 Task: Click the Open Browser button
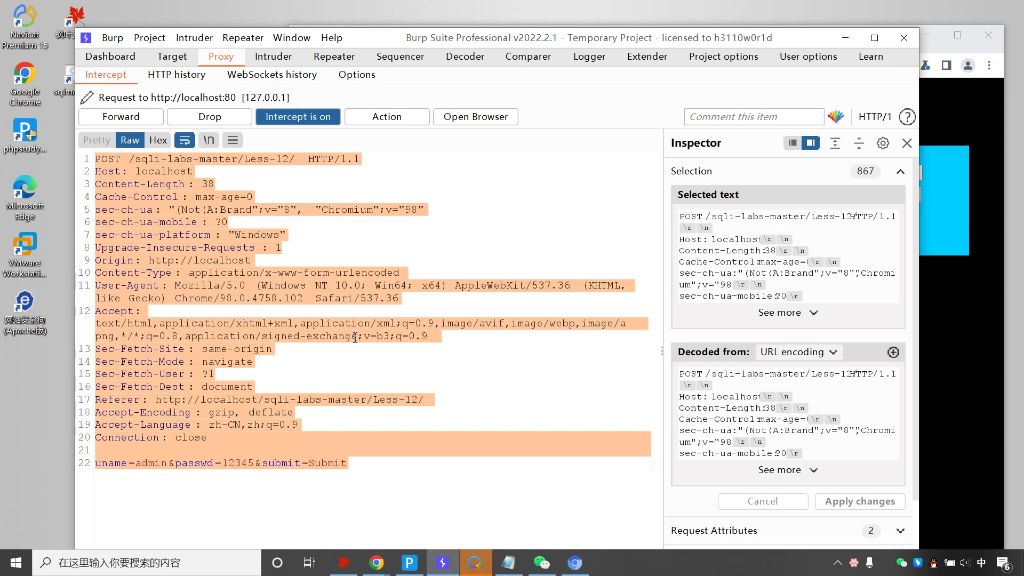tap(475, 117)
